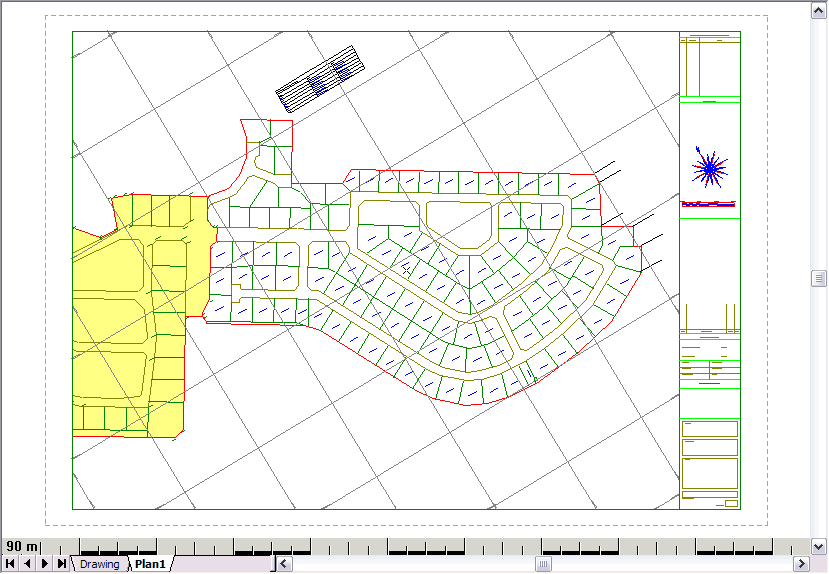Click the horizontal scrollbar thumb

(543, 564)
